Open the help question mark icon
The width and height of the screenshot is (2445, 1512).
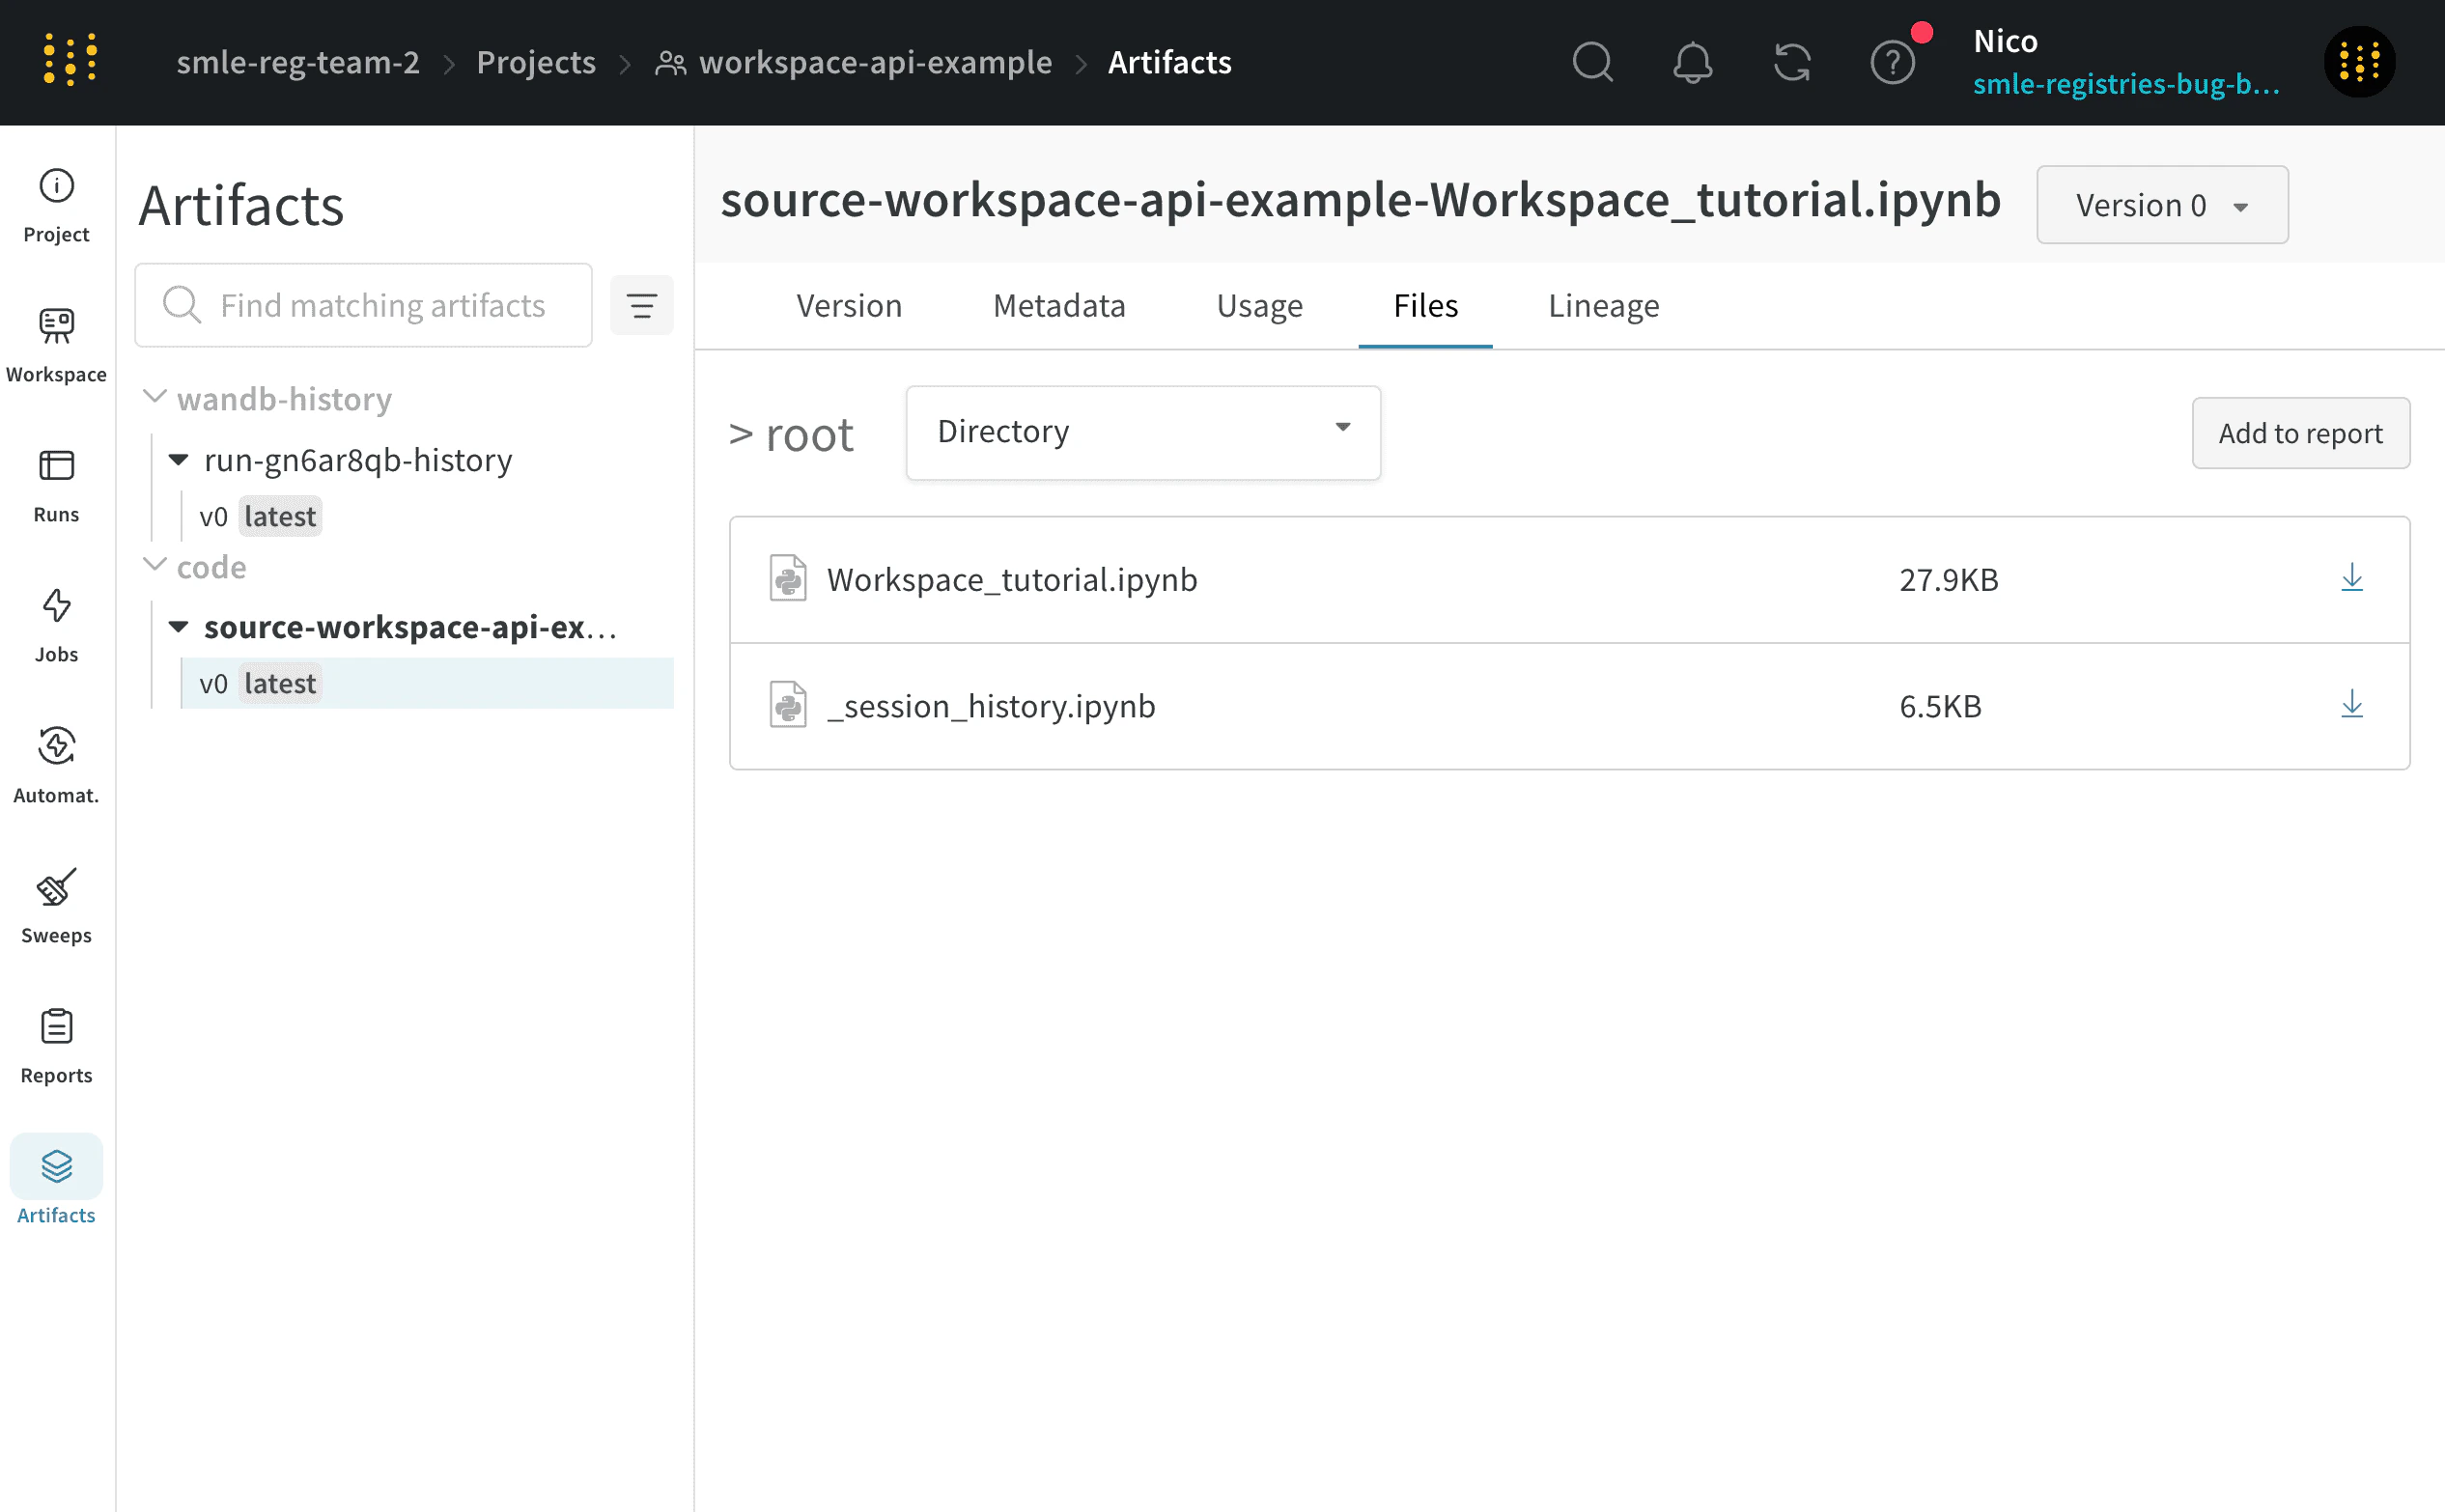tap(1892, 63)
